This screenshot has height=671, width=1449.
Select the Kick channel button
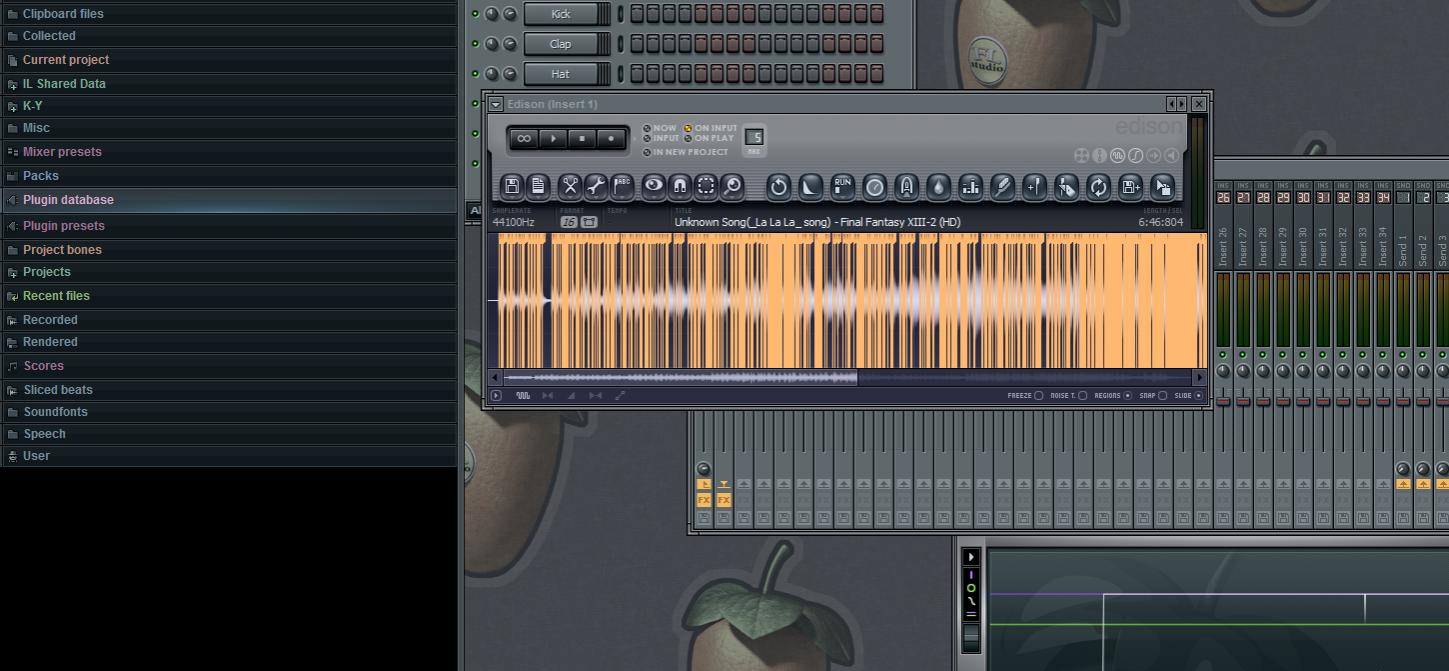[561, 14]
